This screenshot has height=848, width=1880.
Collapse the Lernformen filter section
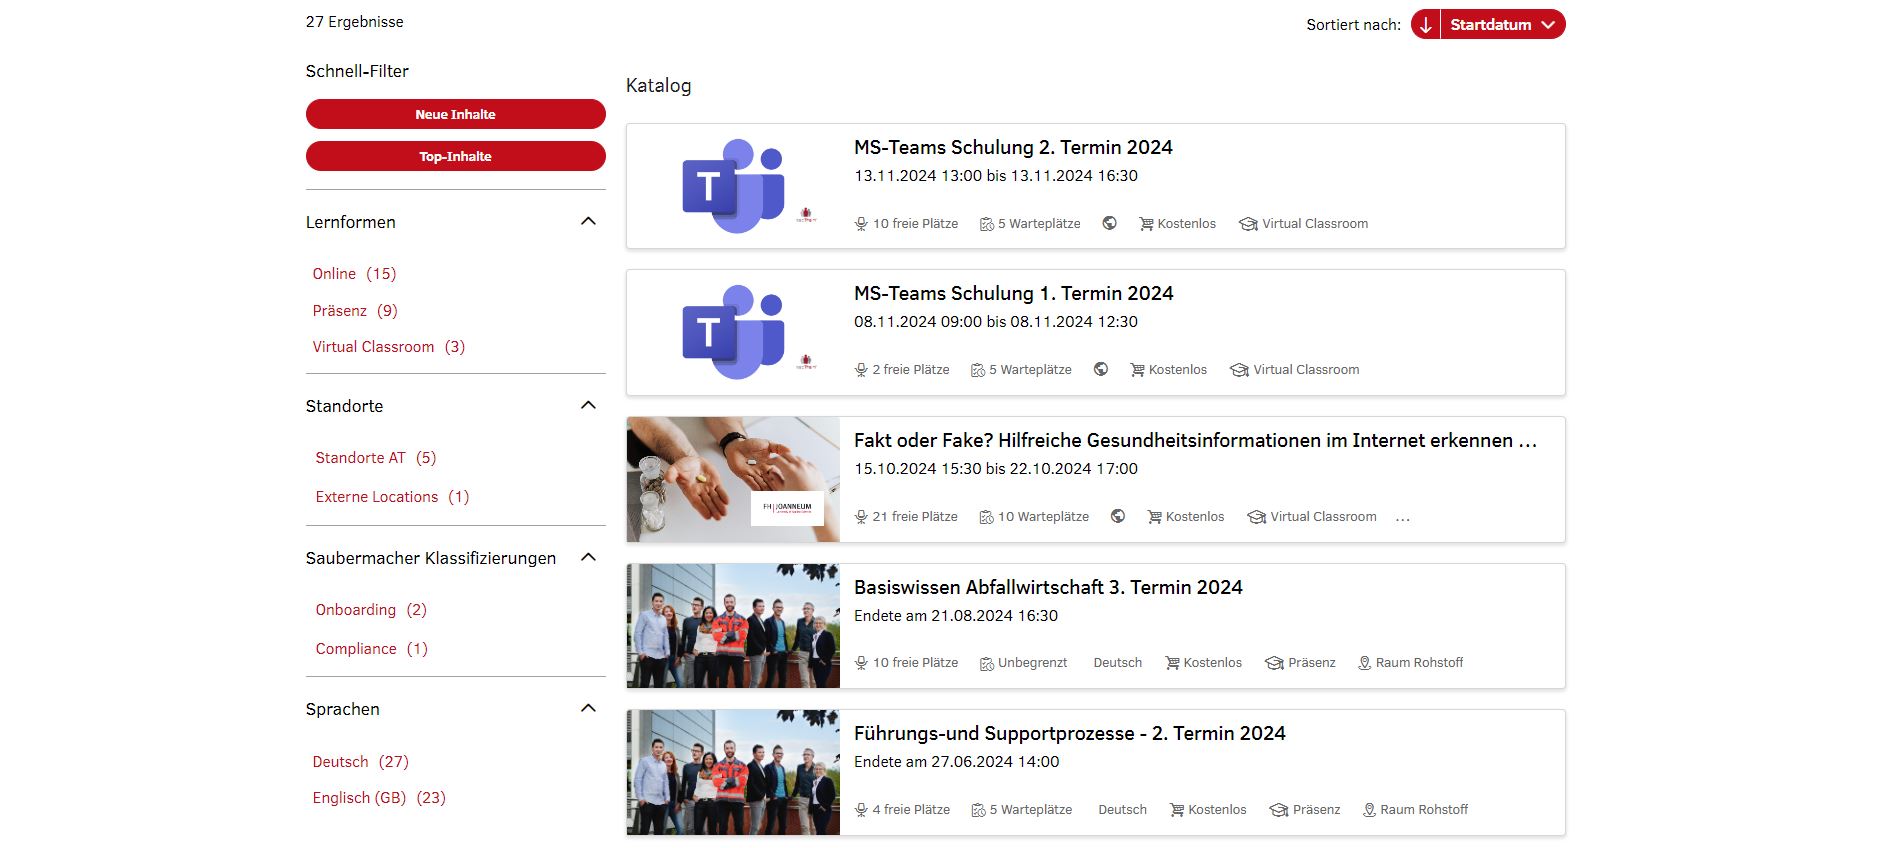pos(588,222)
